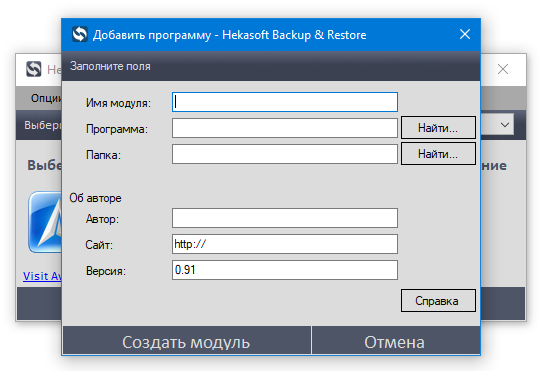Click the Сайт field containing http://
Screen dimensions: 542x371
pos(285,244)
